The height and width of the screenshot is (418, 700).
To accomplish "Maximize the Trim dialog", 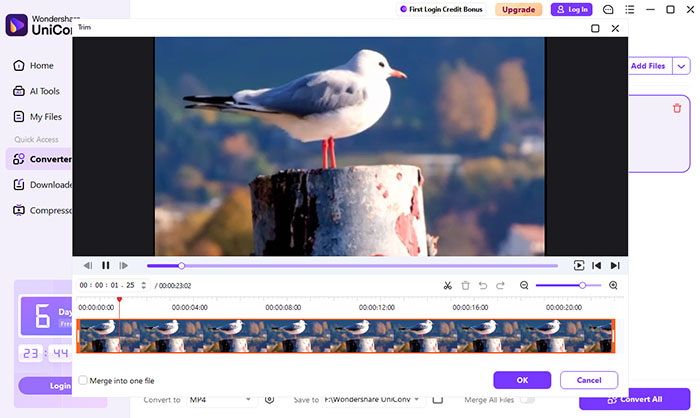I will pyautogui.click(x=595, y=29).
